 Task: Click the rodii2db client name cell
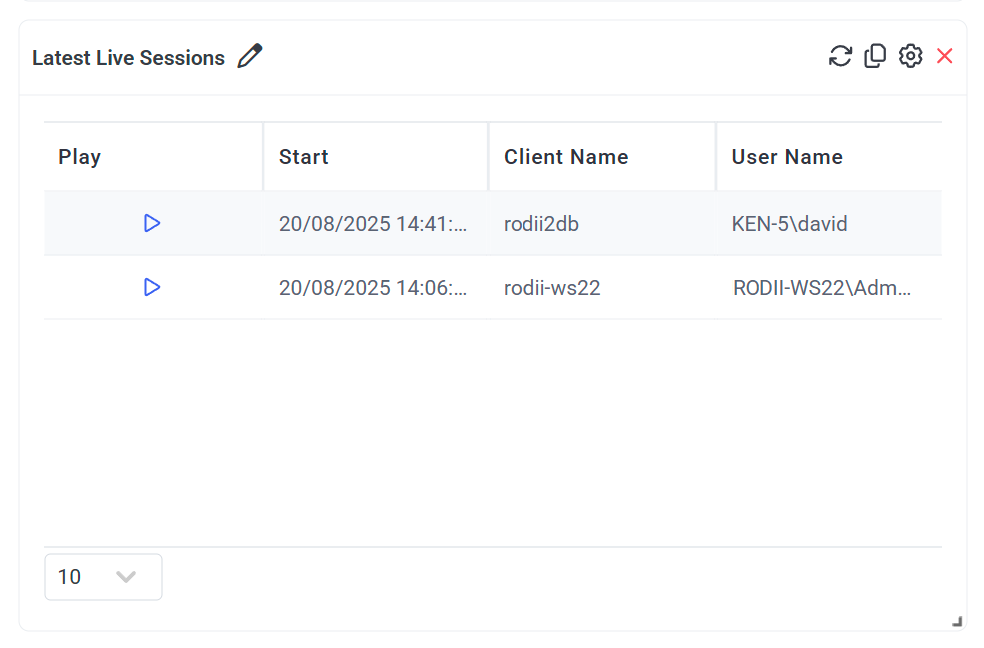coord(541,224)
